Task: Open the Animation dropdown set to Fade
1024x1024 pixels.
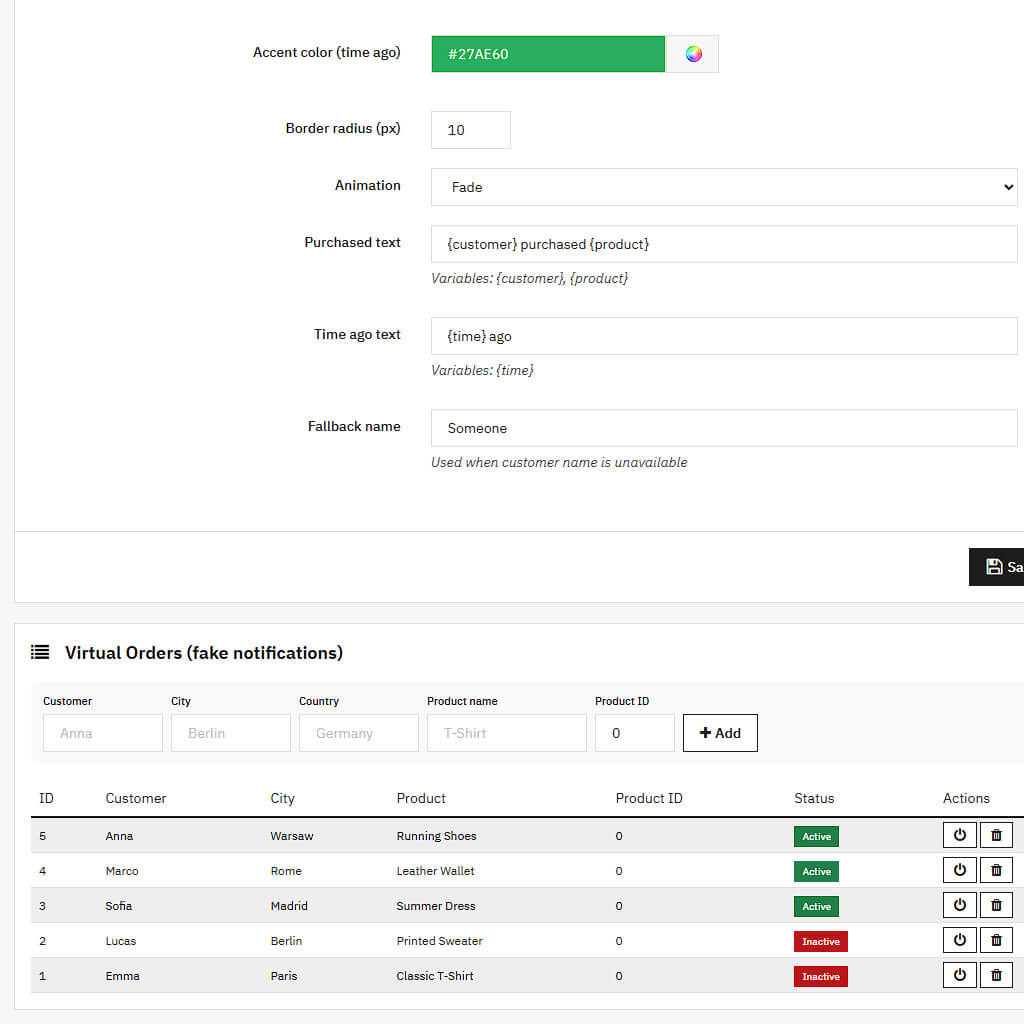Action: pos(723,187)
